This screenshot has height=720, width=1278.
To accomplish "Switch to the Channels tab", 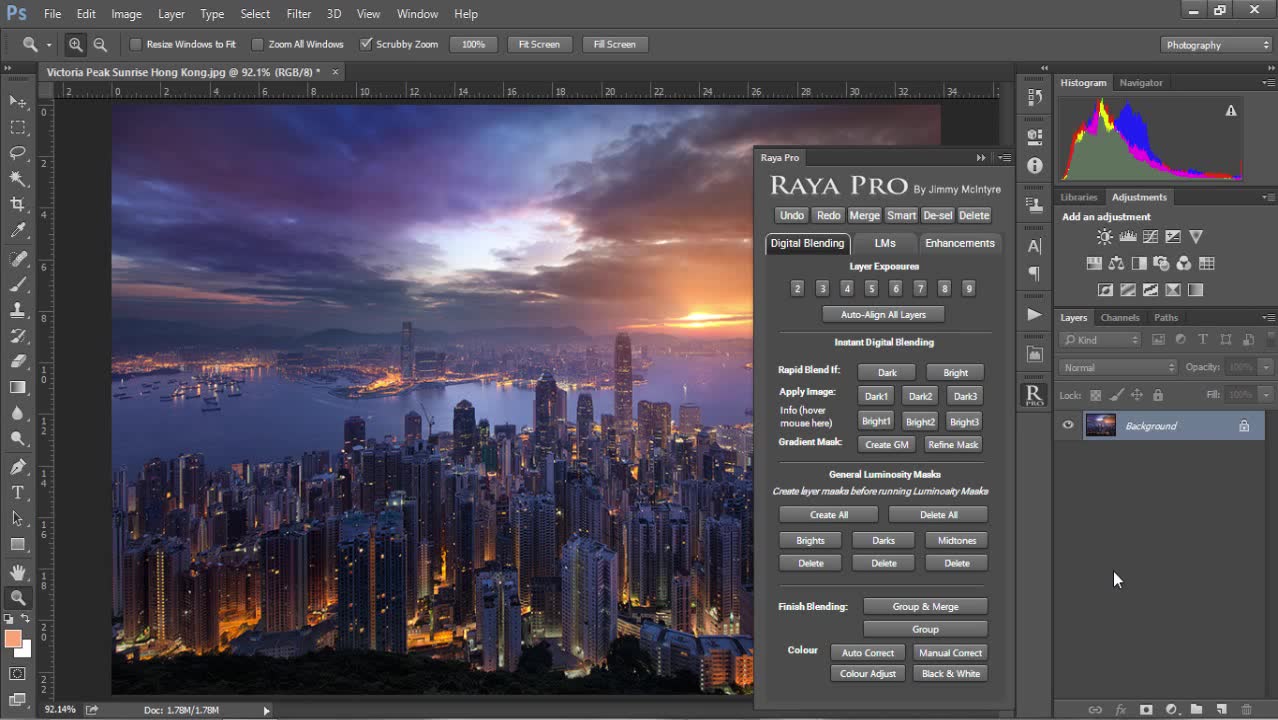I will click(1120, 318).
